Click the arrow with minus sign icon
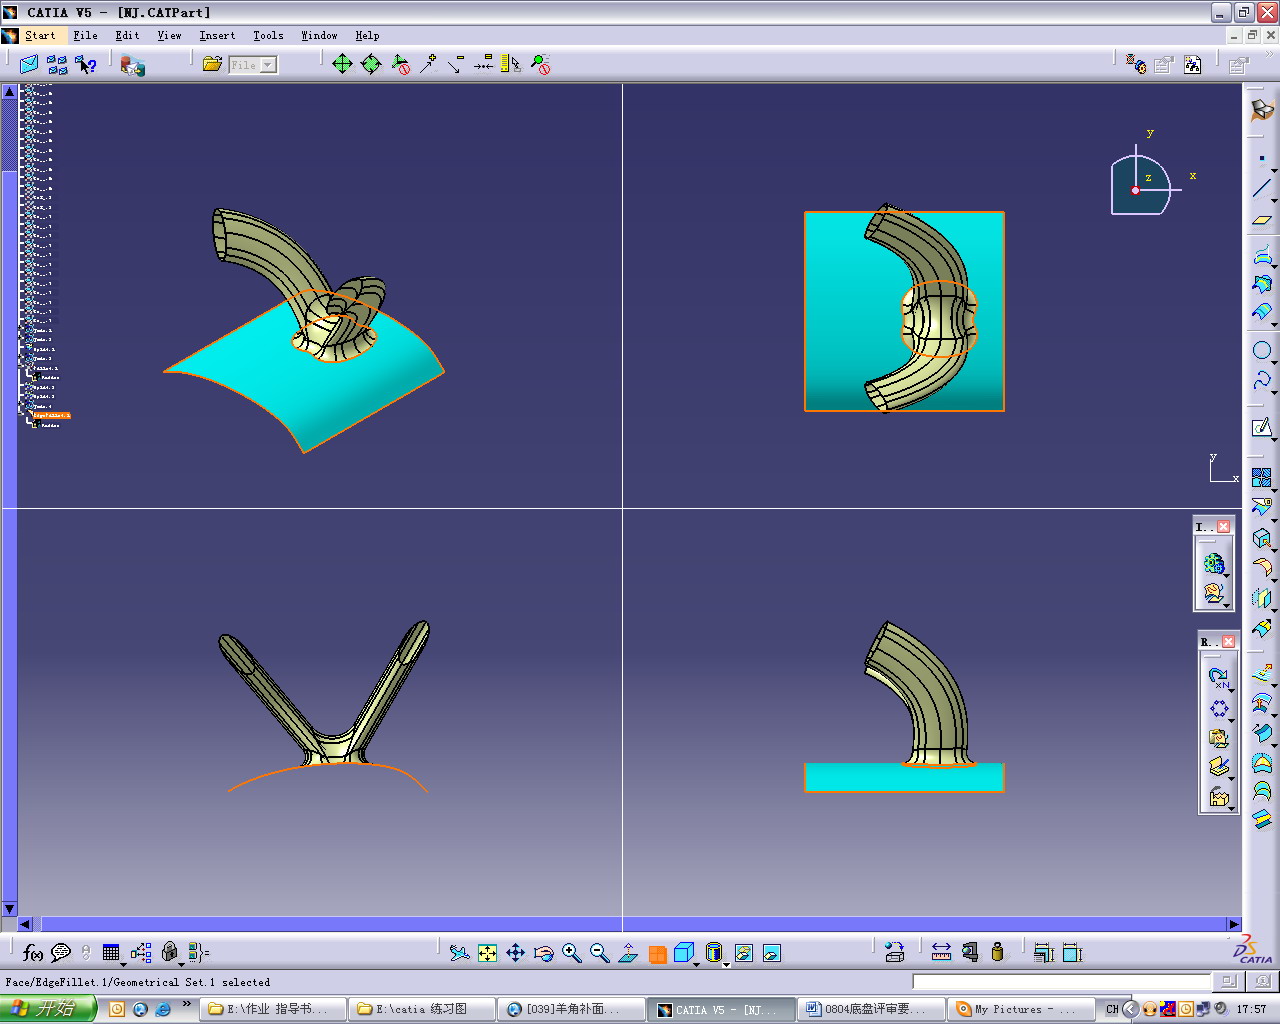The height and width of the screenshot is (1024, 1280). pos(456,64)
